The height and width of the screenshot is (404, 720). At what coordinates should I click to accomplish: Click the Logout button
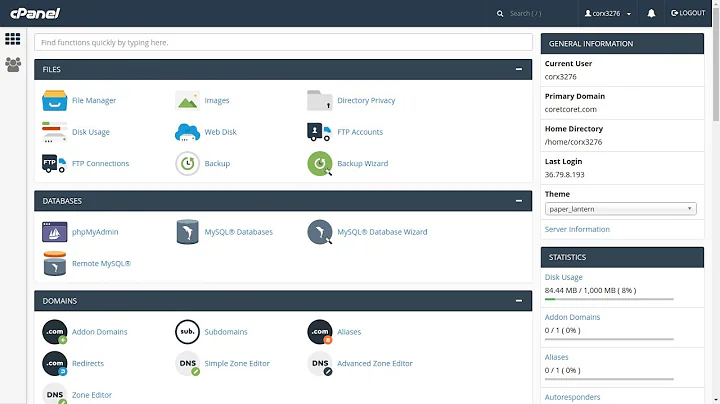(688, 13)
